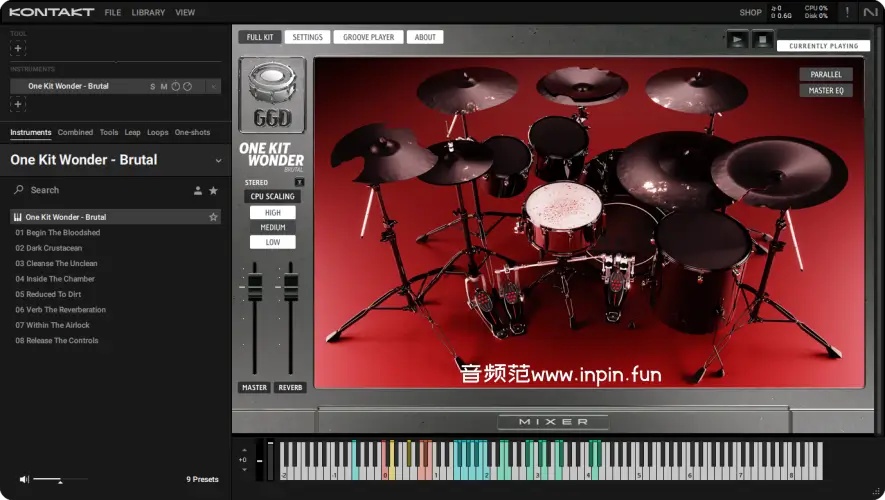Open the Library menu
Viewport: 885px width, 500px height.
coord(148,13)
